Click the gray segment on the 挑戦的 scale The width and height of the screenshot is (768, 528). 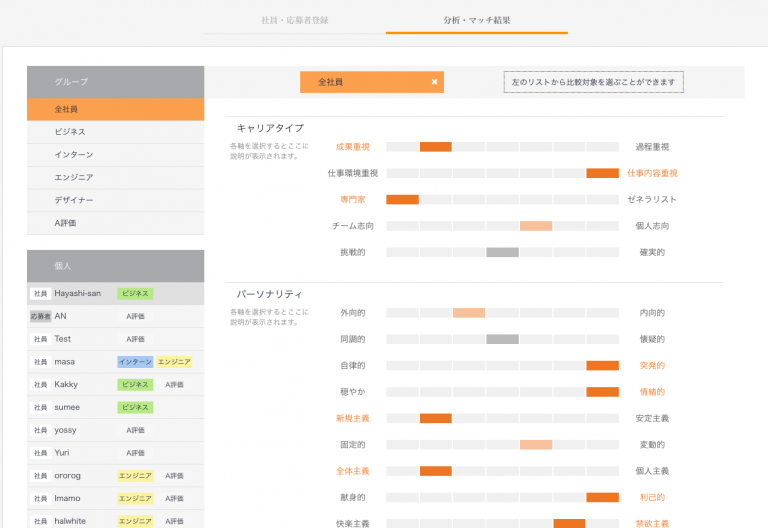point(503,252)
